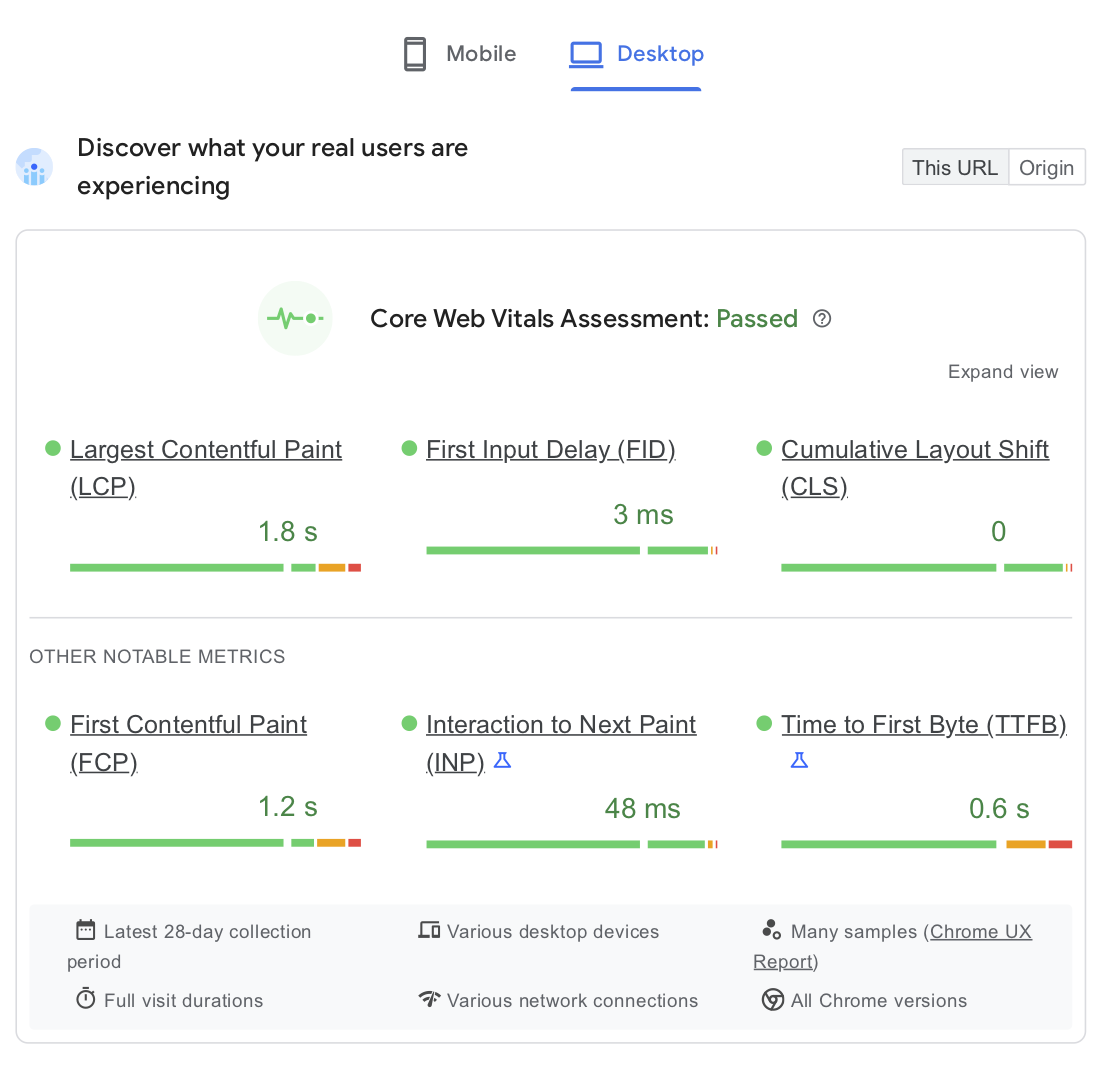Click the experiment flask icon next to TTFB

[x=799, y=760]
